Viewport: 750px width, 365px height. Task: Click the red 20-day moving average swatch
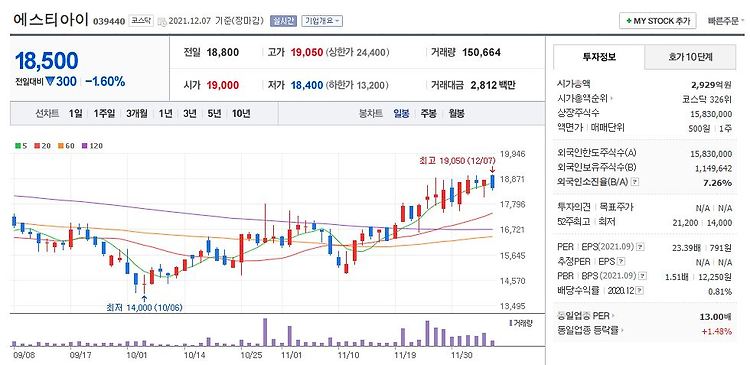click(36, 146)
